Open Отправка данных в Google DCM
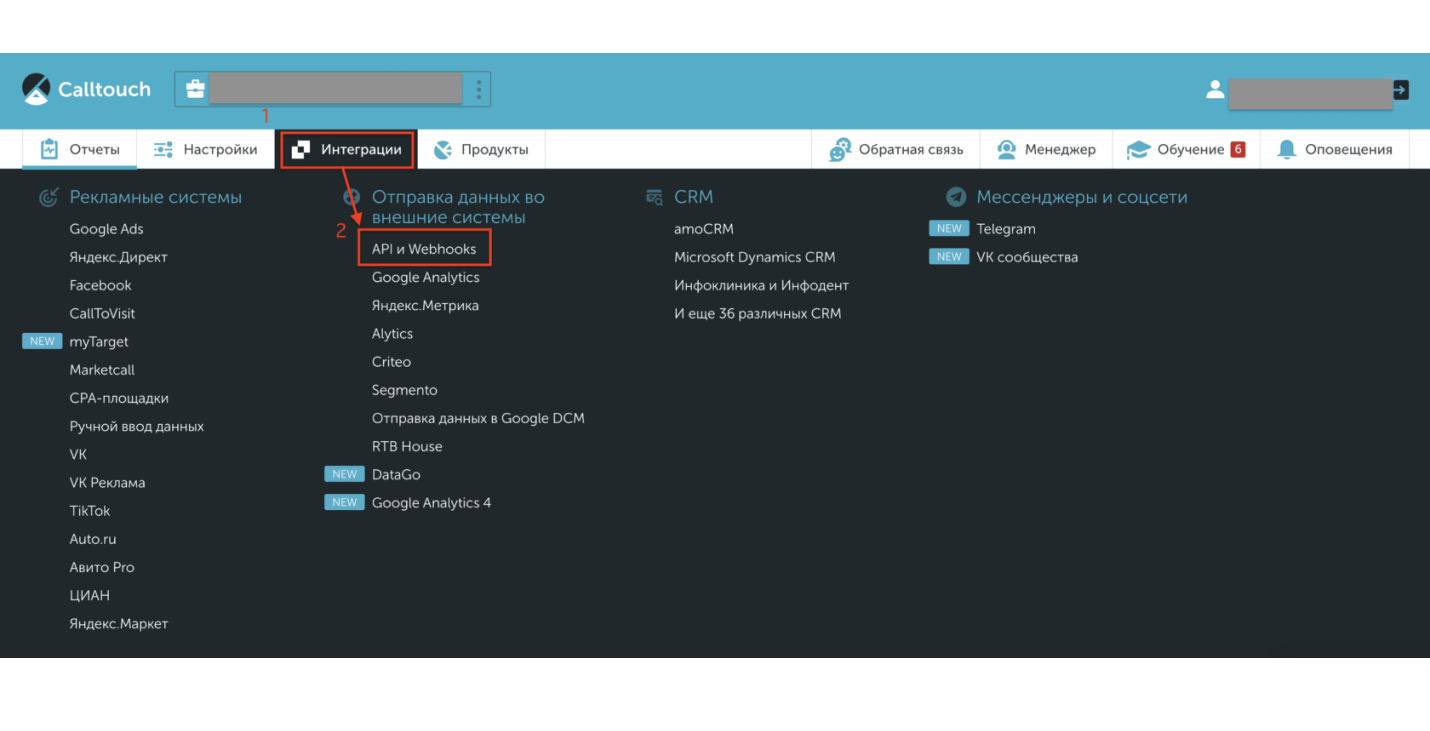 tap(478, 418)
